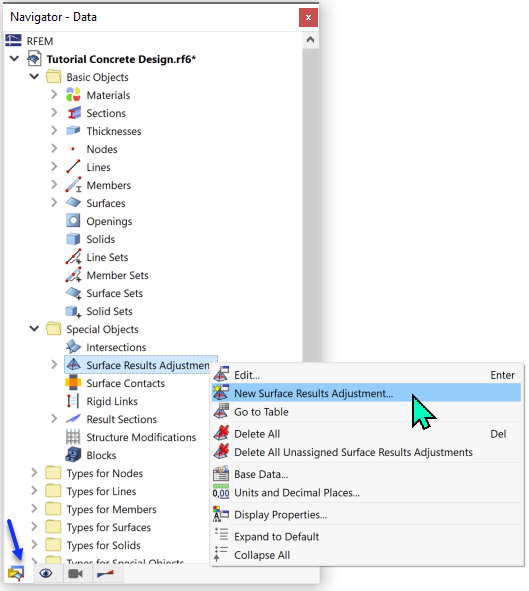Screen dimensions: 529x591
Task: Click the Lines icon
Action: pos(73,167)
